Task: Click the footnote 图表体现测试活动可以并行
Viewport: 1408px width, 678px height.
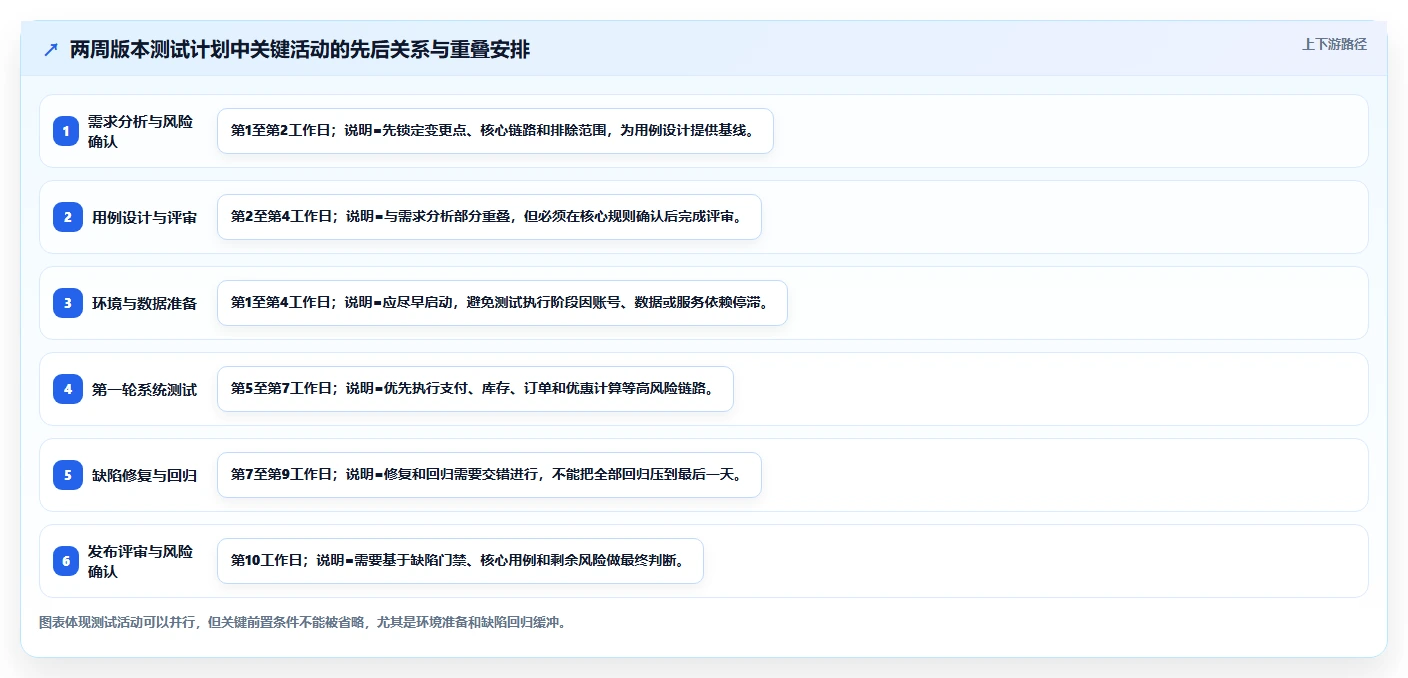Action: point(304,622)
